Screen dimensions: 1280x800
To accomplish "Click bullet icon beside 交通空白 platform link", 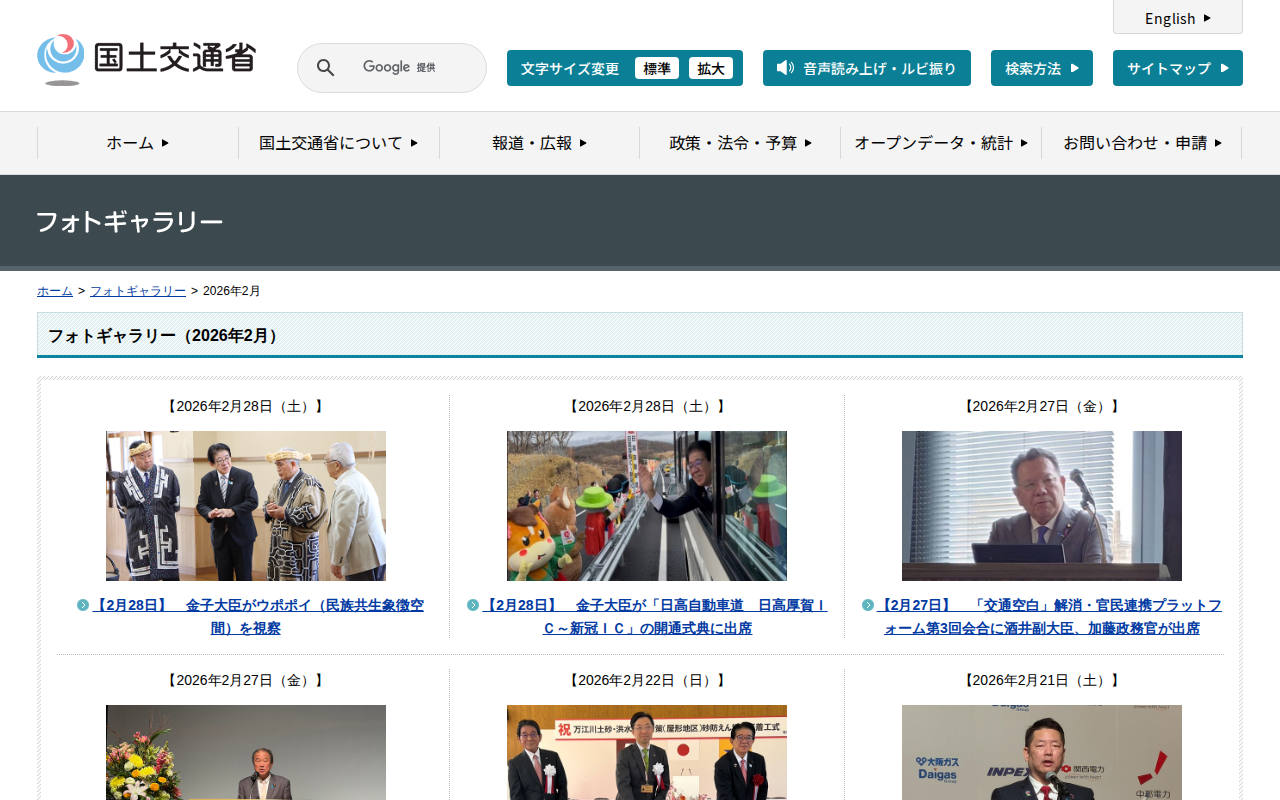I will [868, 605].
